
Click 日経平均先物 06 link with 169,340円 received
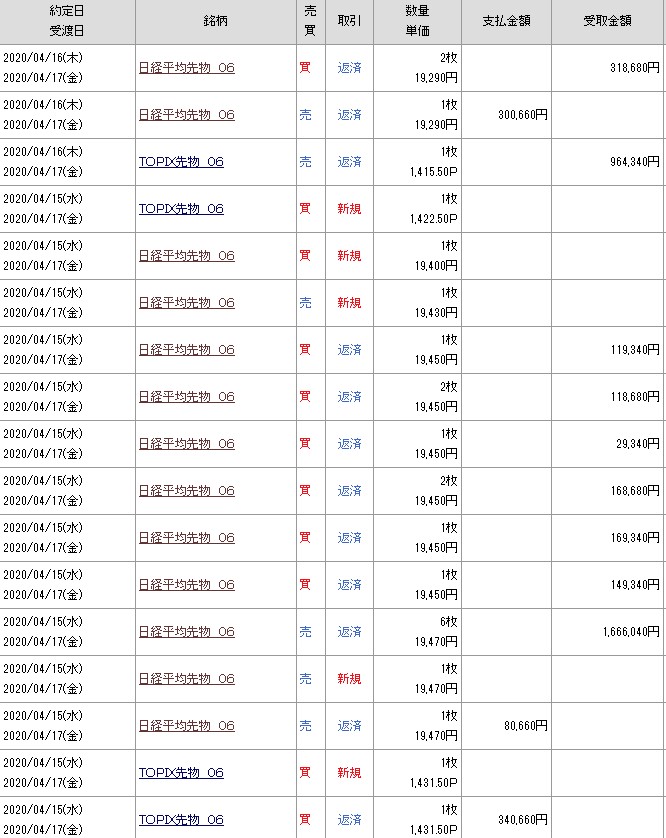point(186,538)
